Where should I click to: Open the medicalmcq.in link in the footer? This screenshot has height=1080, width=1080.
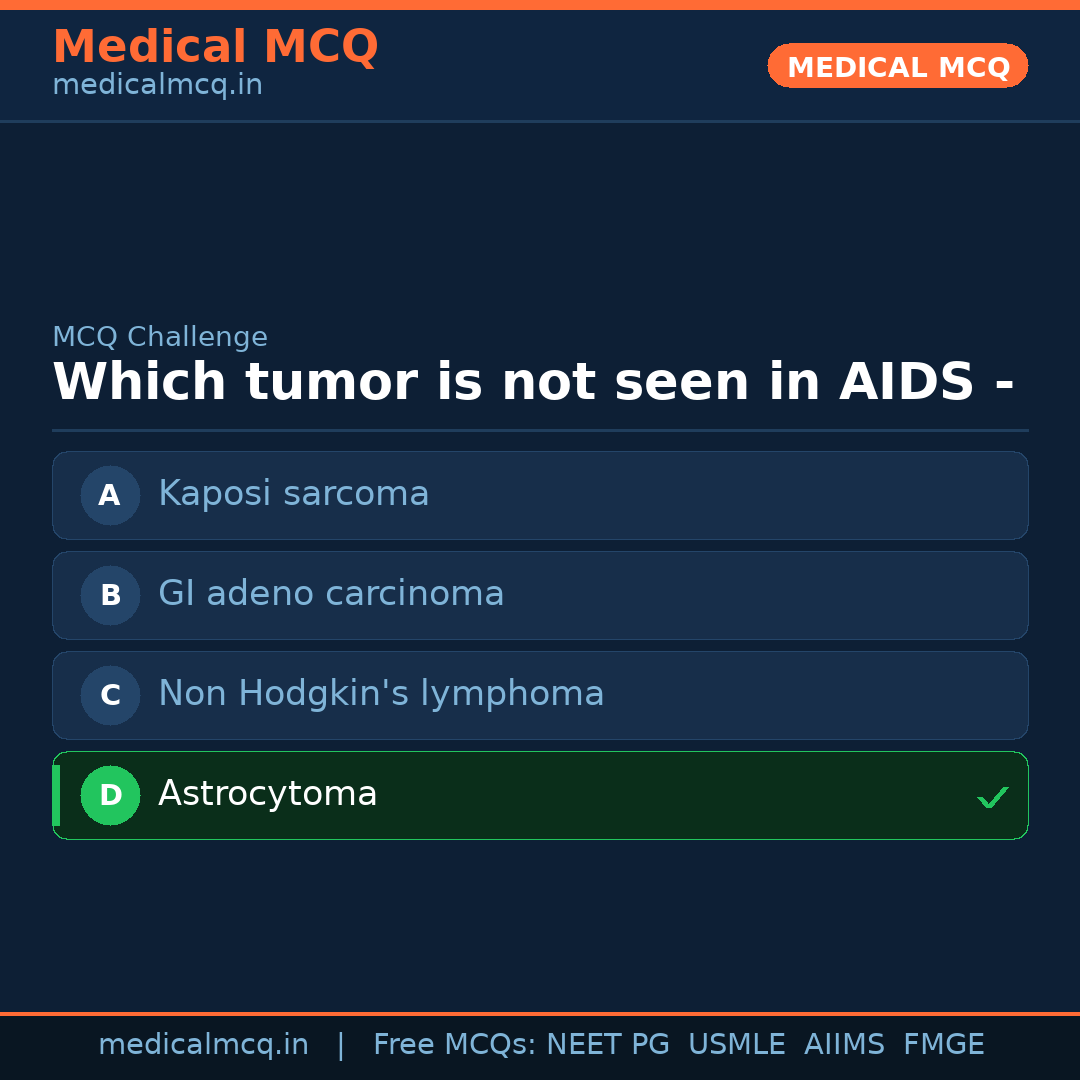click(203, 1045)
